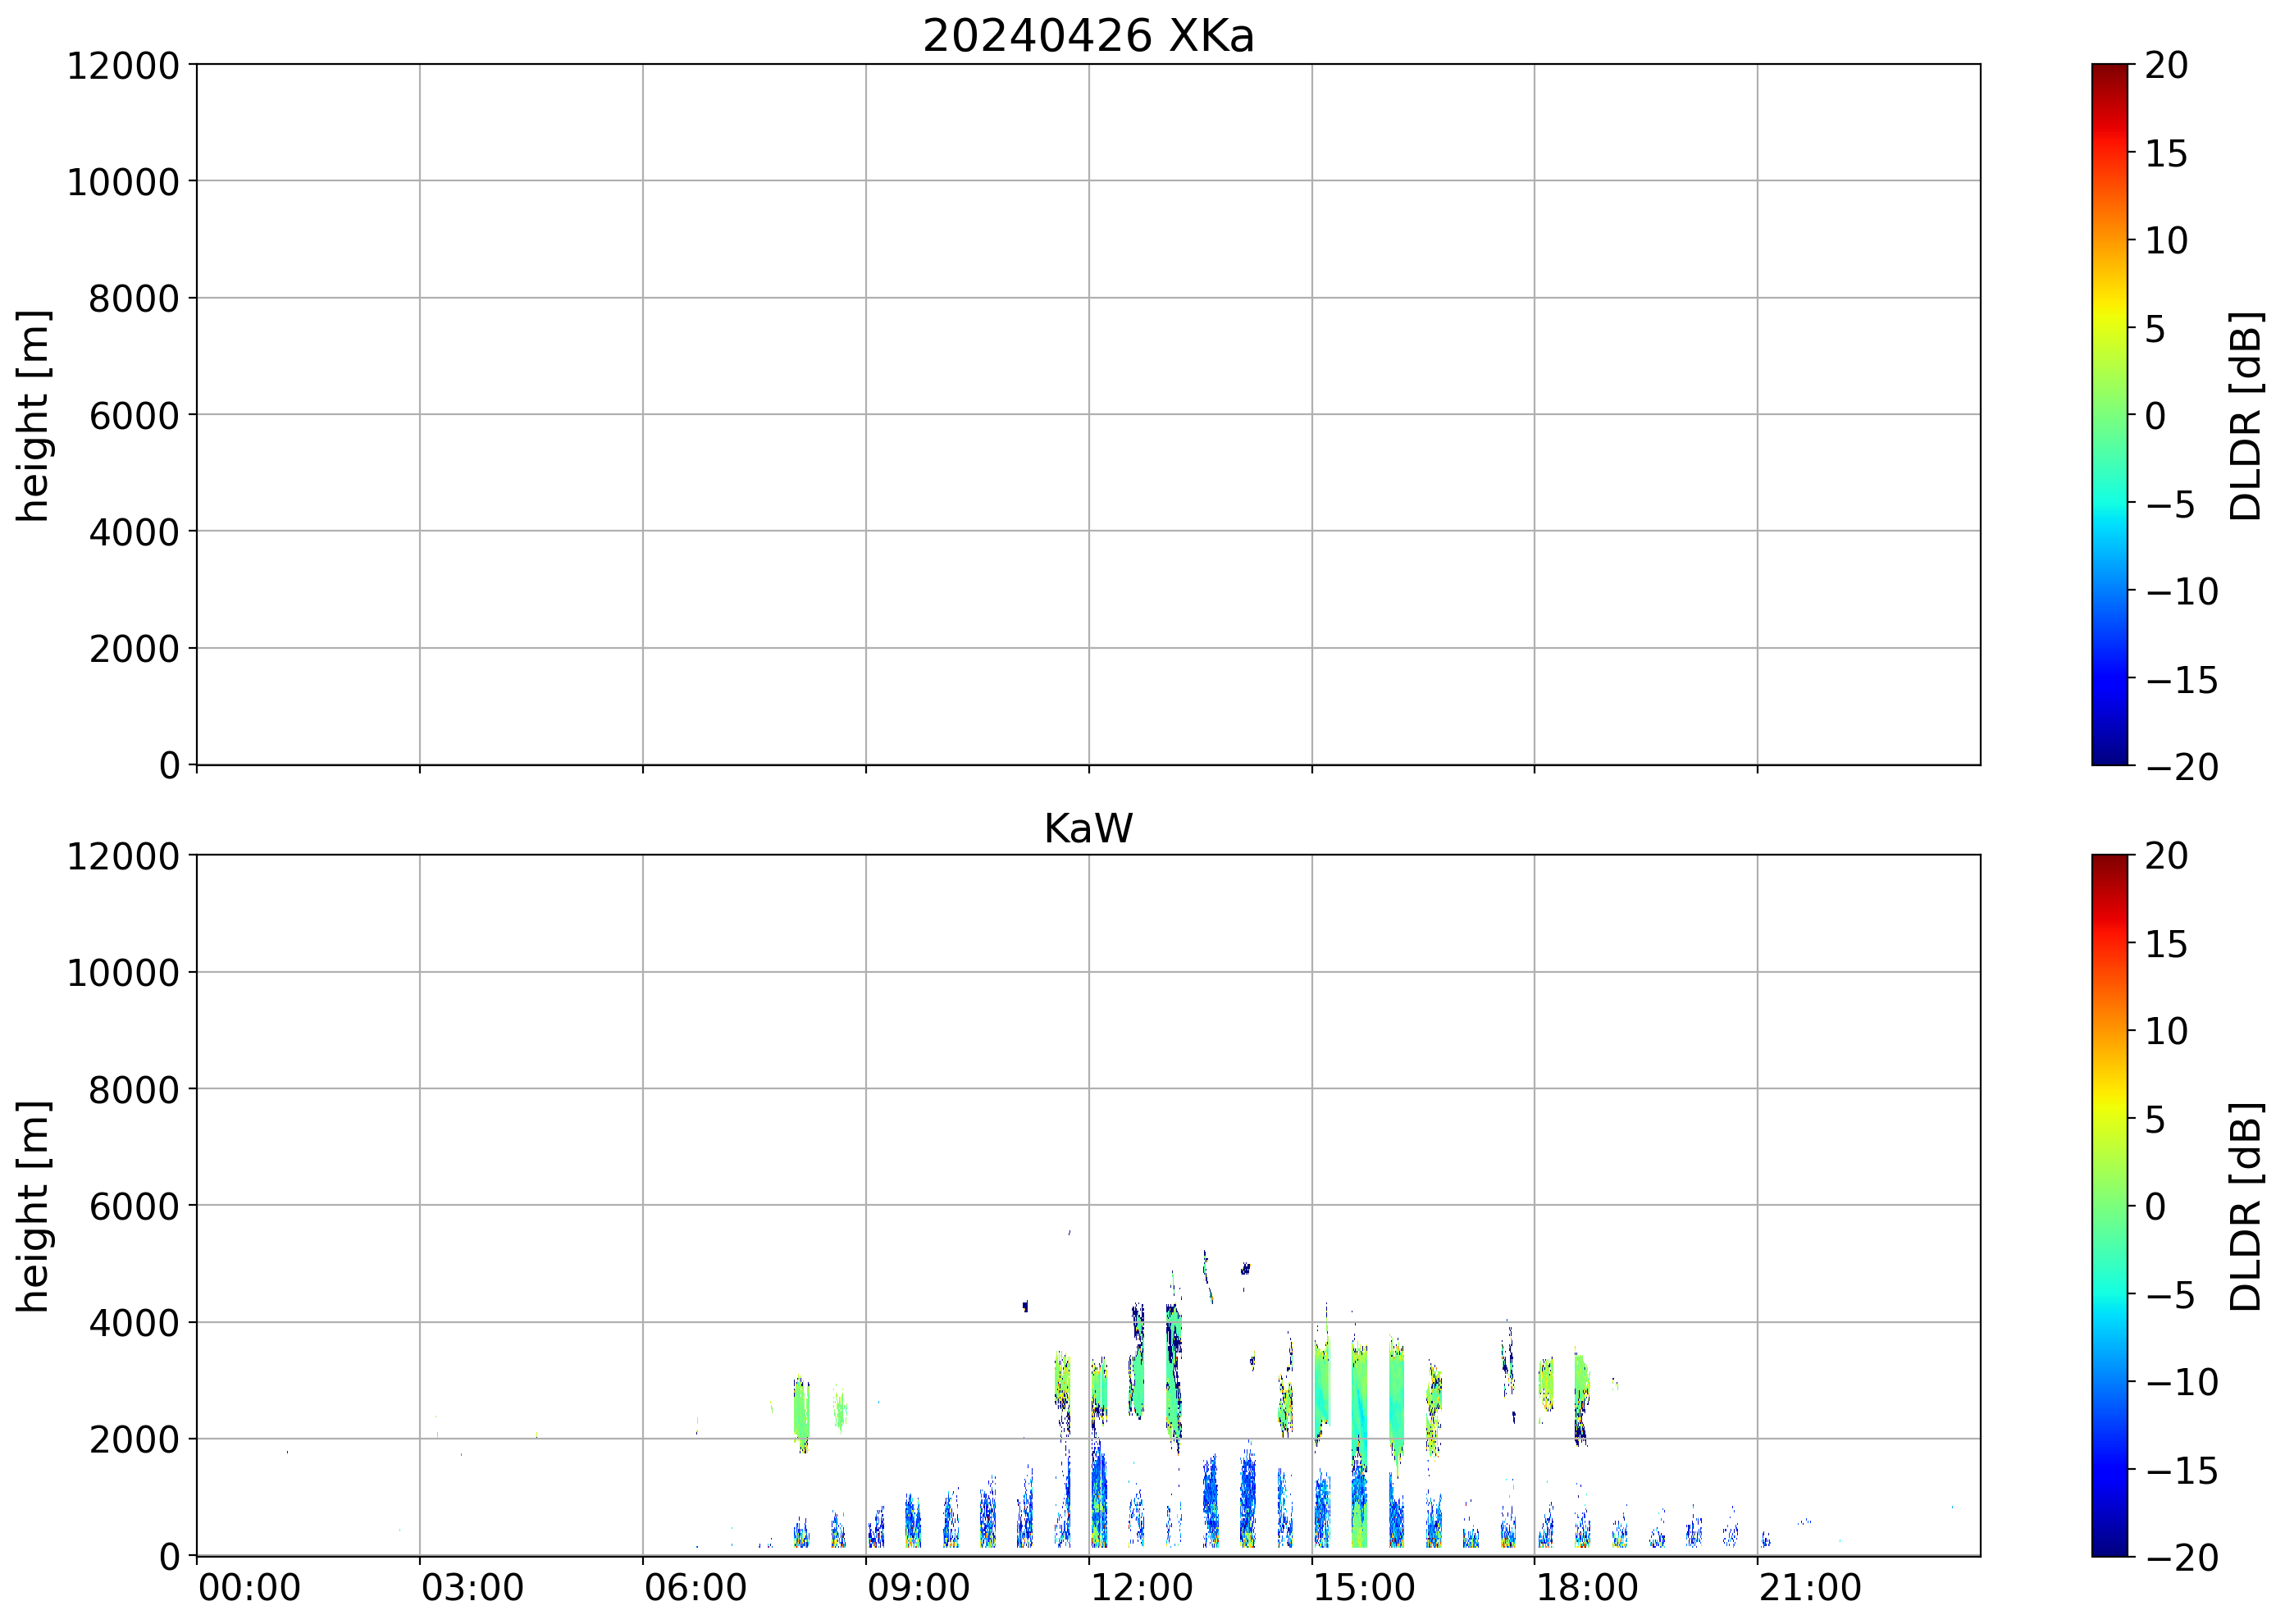
Task: Click the '06:00' time axis tick label
Action: 695,1587
